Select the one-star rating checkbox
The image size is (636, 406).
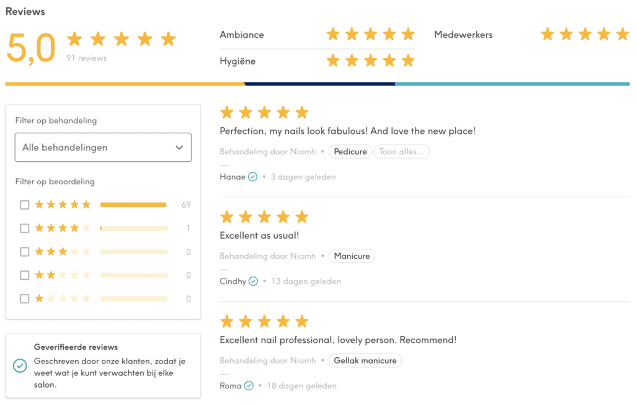(x=24, y=299)
